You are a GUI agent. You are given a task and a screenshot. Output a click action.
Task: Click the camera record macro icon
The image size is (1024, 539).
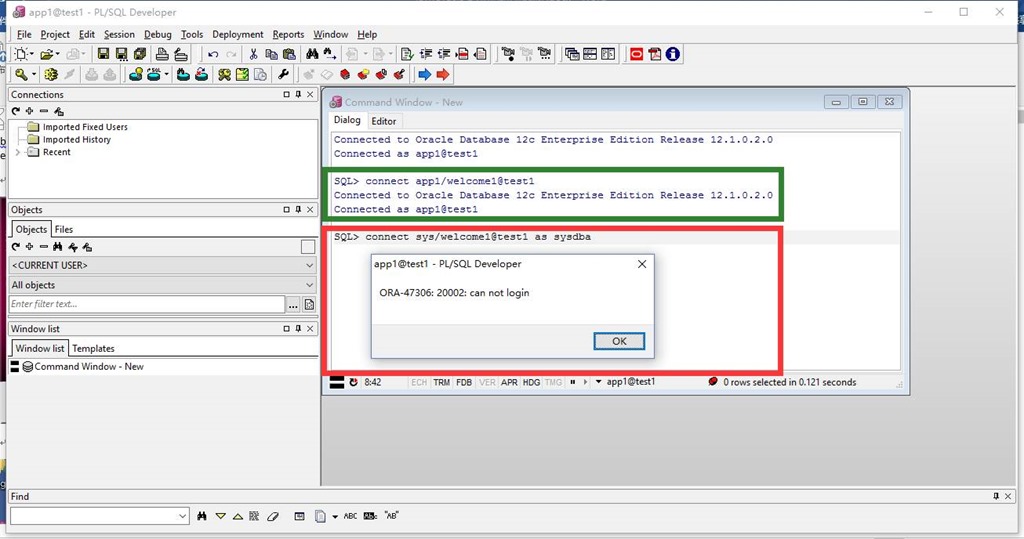coord(508,54)
